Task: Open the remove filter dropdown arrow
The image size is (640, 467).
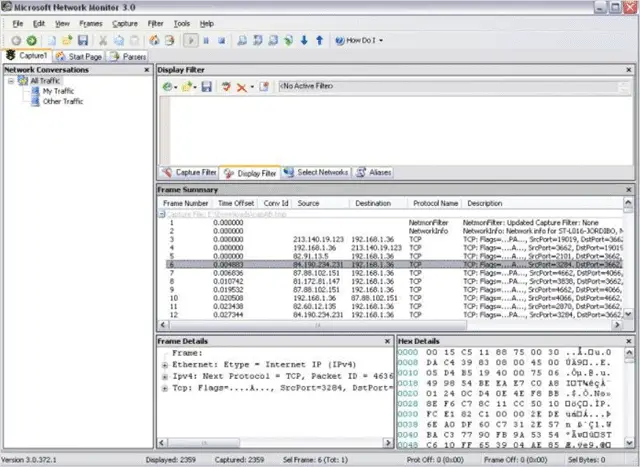Action: pos(252,87)
